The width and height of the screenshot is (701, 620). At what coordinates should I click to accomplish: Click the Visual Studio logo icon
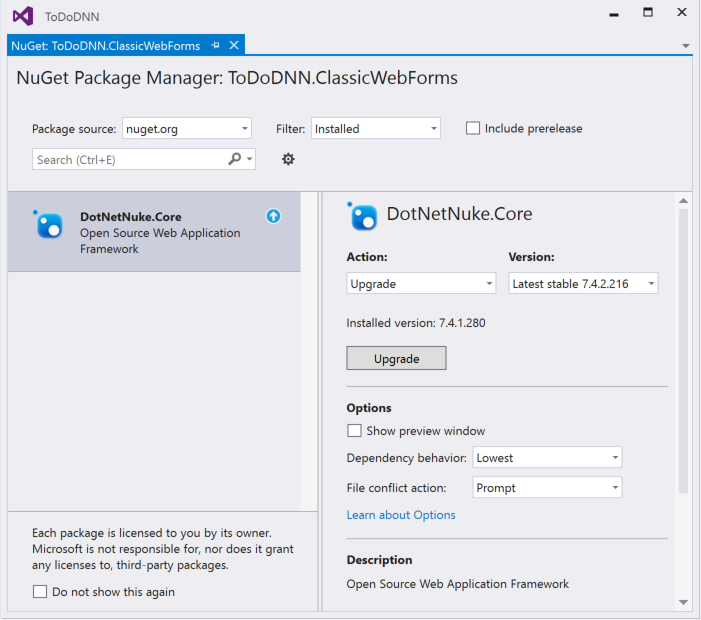[23, 16]
